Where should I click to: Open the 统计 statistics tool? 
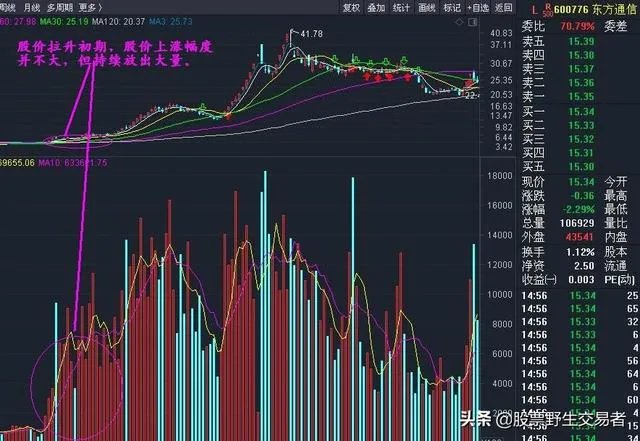pos(402,7)
